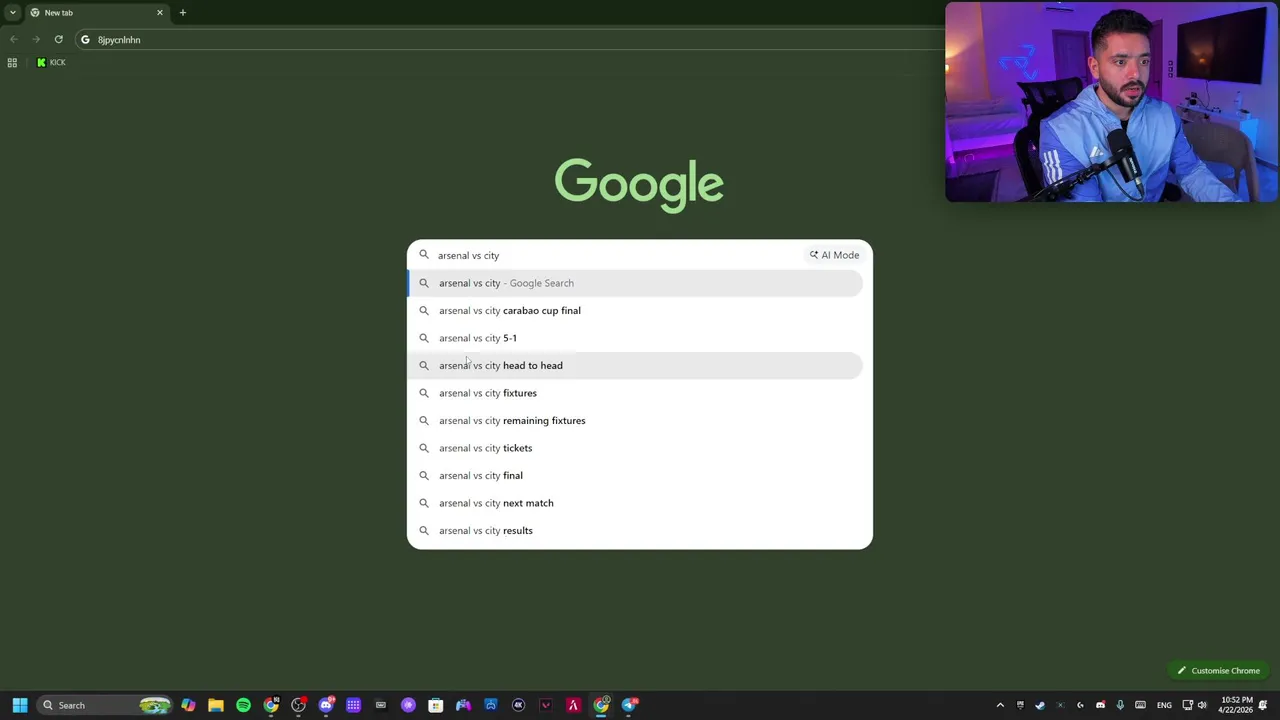Open the KICK bookmark
Viewport: 1280px width, 720px height.
coord(51,62)
